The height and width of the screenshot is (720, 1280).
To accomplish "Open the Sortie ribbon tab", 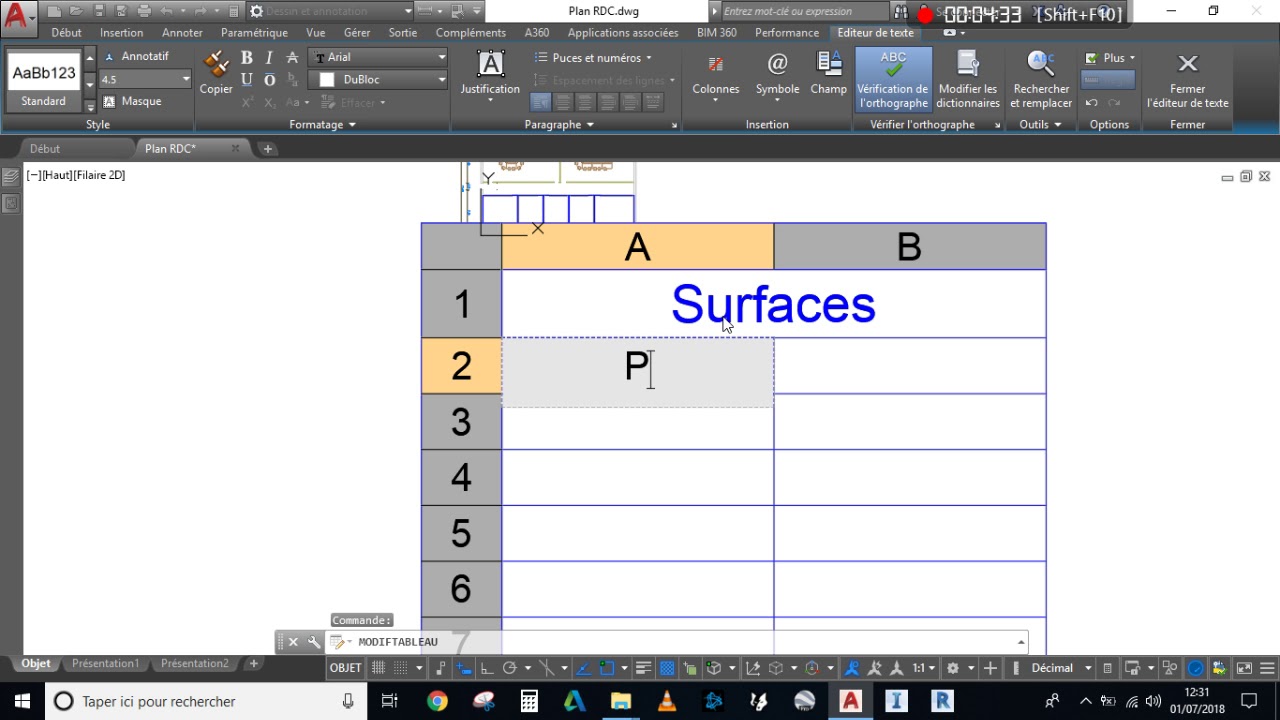I will 403,33.
